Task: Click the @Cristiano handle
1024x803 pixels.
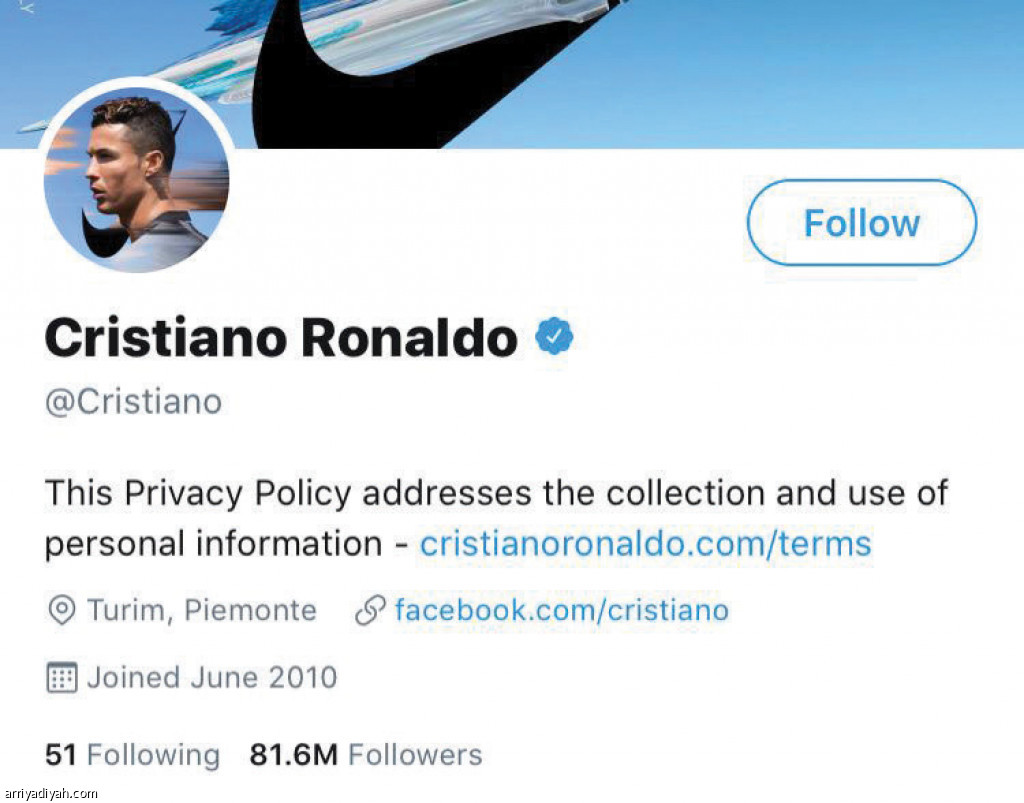Action: point(133,401)
